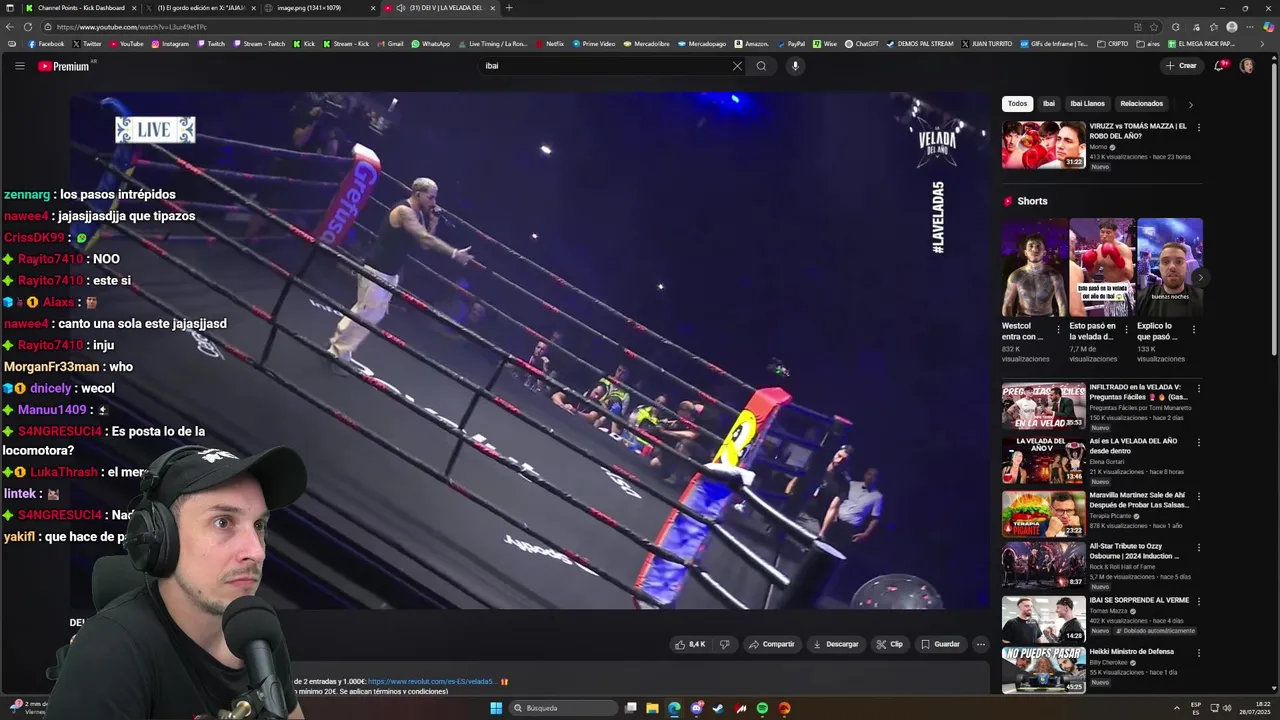
Task: Open the revolut.com velada5 link
Action: [x=431, y=681]
